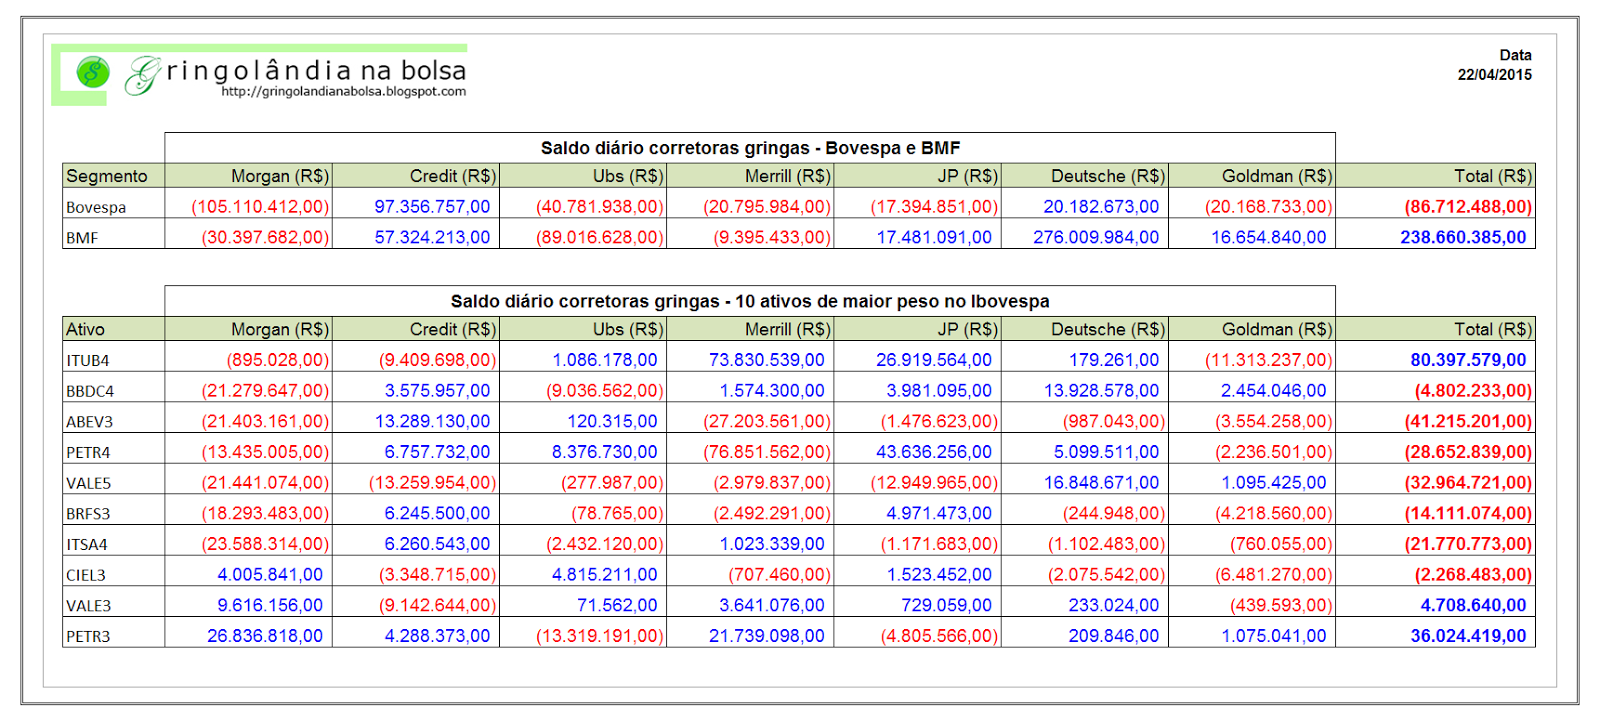Select the VALE3 row label
This screenshot has height=721, width=1600.
(88, 606)
